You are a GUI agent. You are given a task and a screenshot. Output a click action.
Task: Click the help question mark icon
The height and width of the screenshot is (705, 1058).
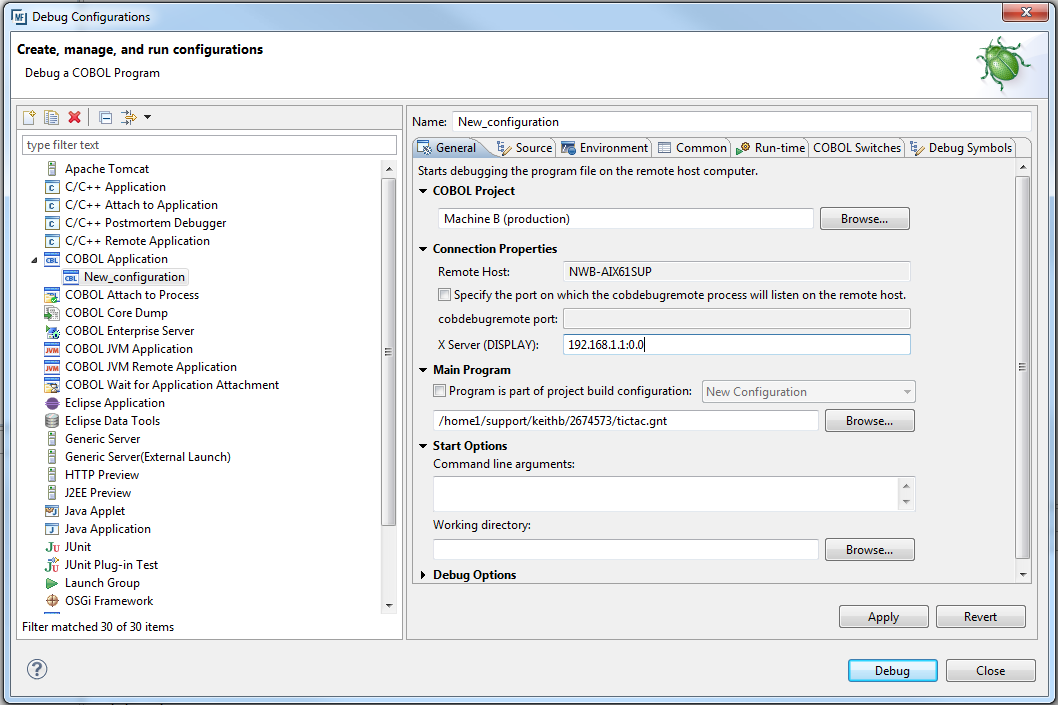pyautogui.click(x=38, y=670)
